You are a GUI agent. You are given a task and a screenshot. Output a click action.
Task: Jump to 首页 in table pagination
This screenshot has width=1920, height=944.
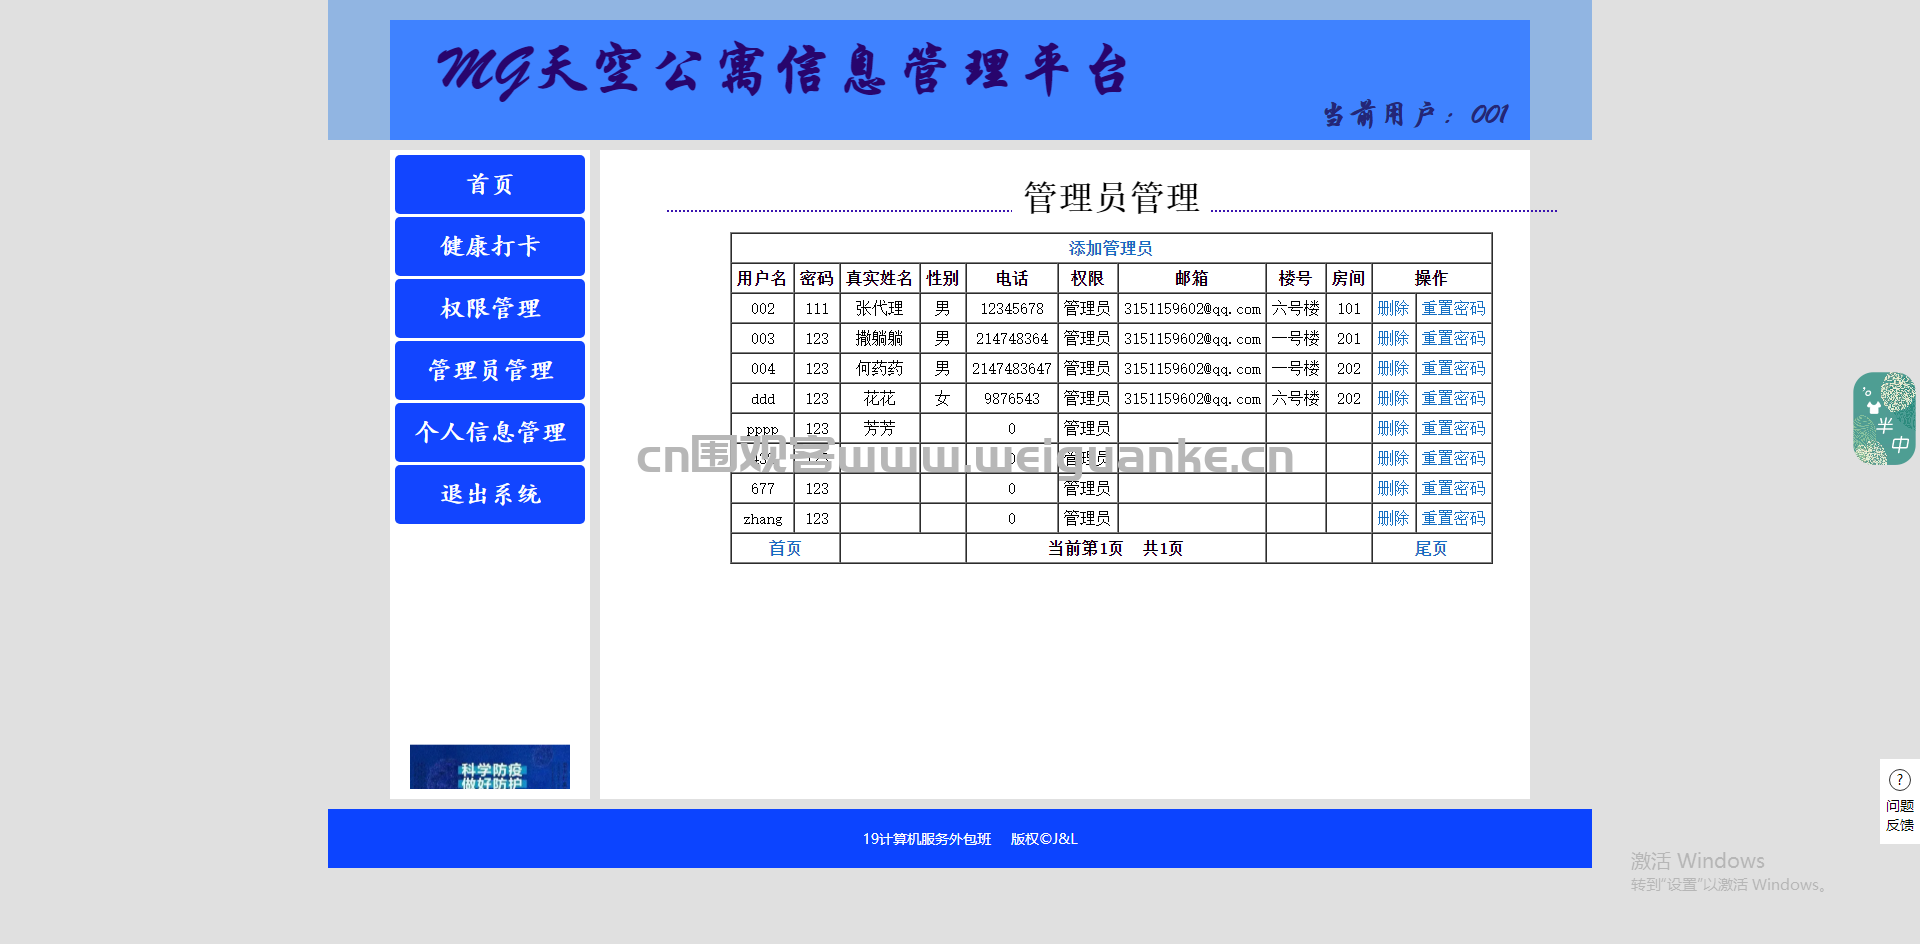click(x=785, y=548)
